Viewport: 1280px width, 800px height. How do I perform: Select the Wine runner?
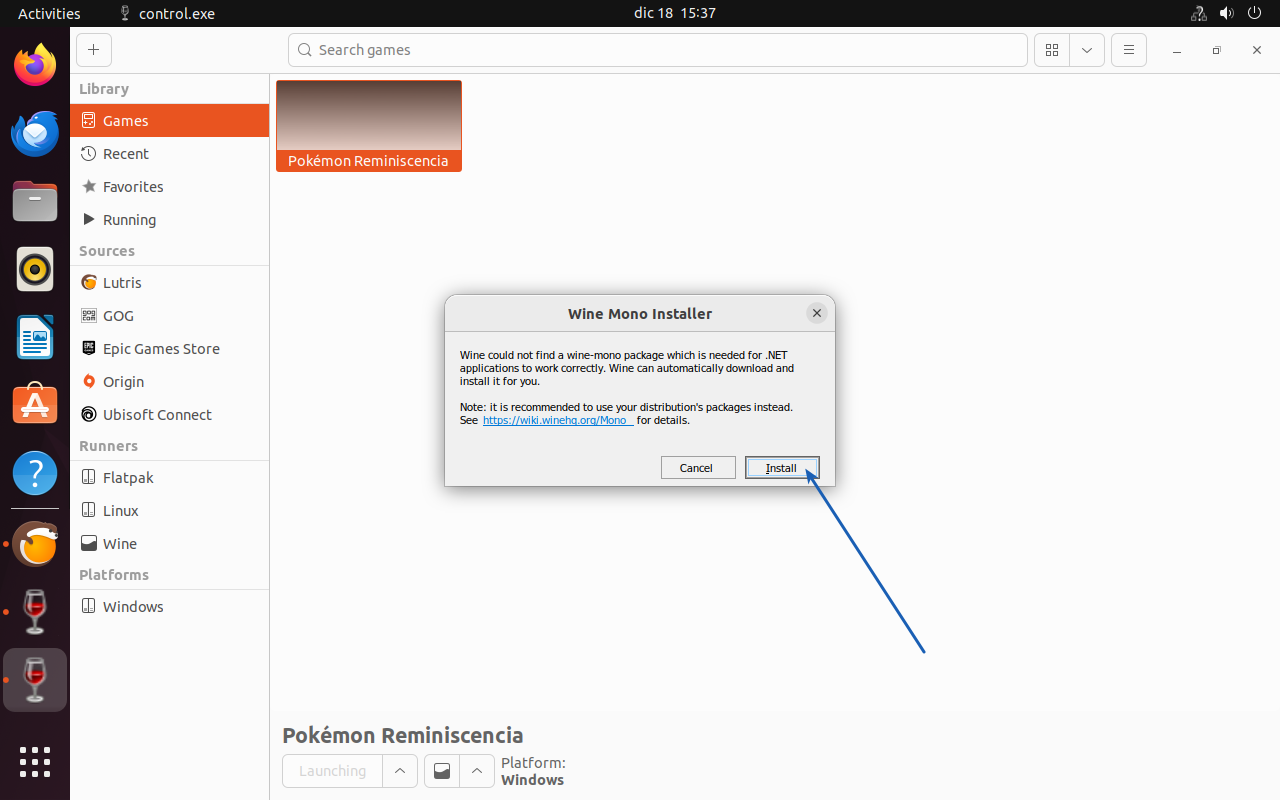[x=170, y=543]
